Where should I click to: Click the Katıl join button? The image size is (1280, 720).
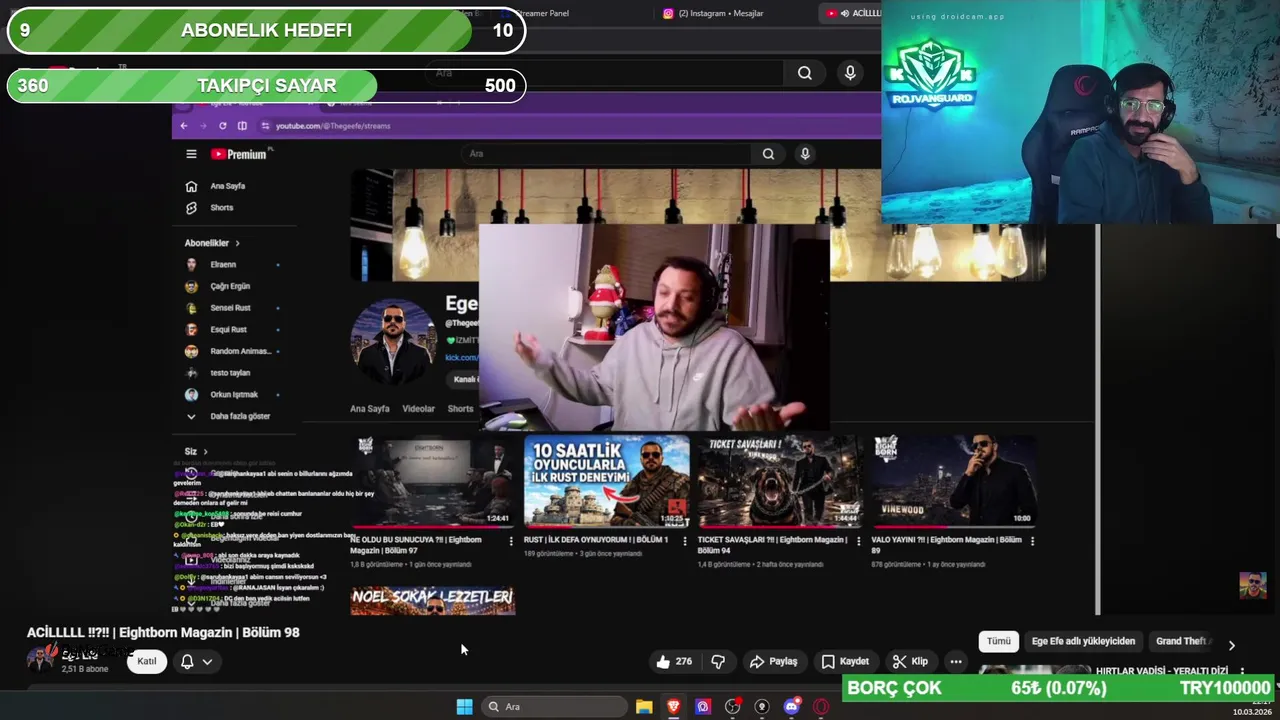[x=147, y=661]
